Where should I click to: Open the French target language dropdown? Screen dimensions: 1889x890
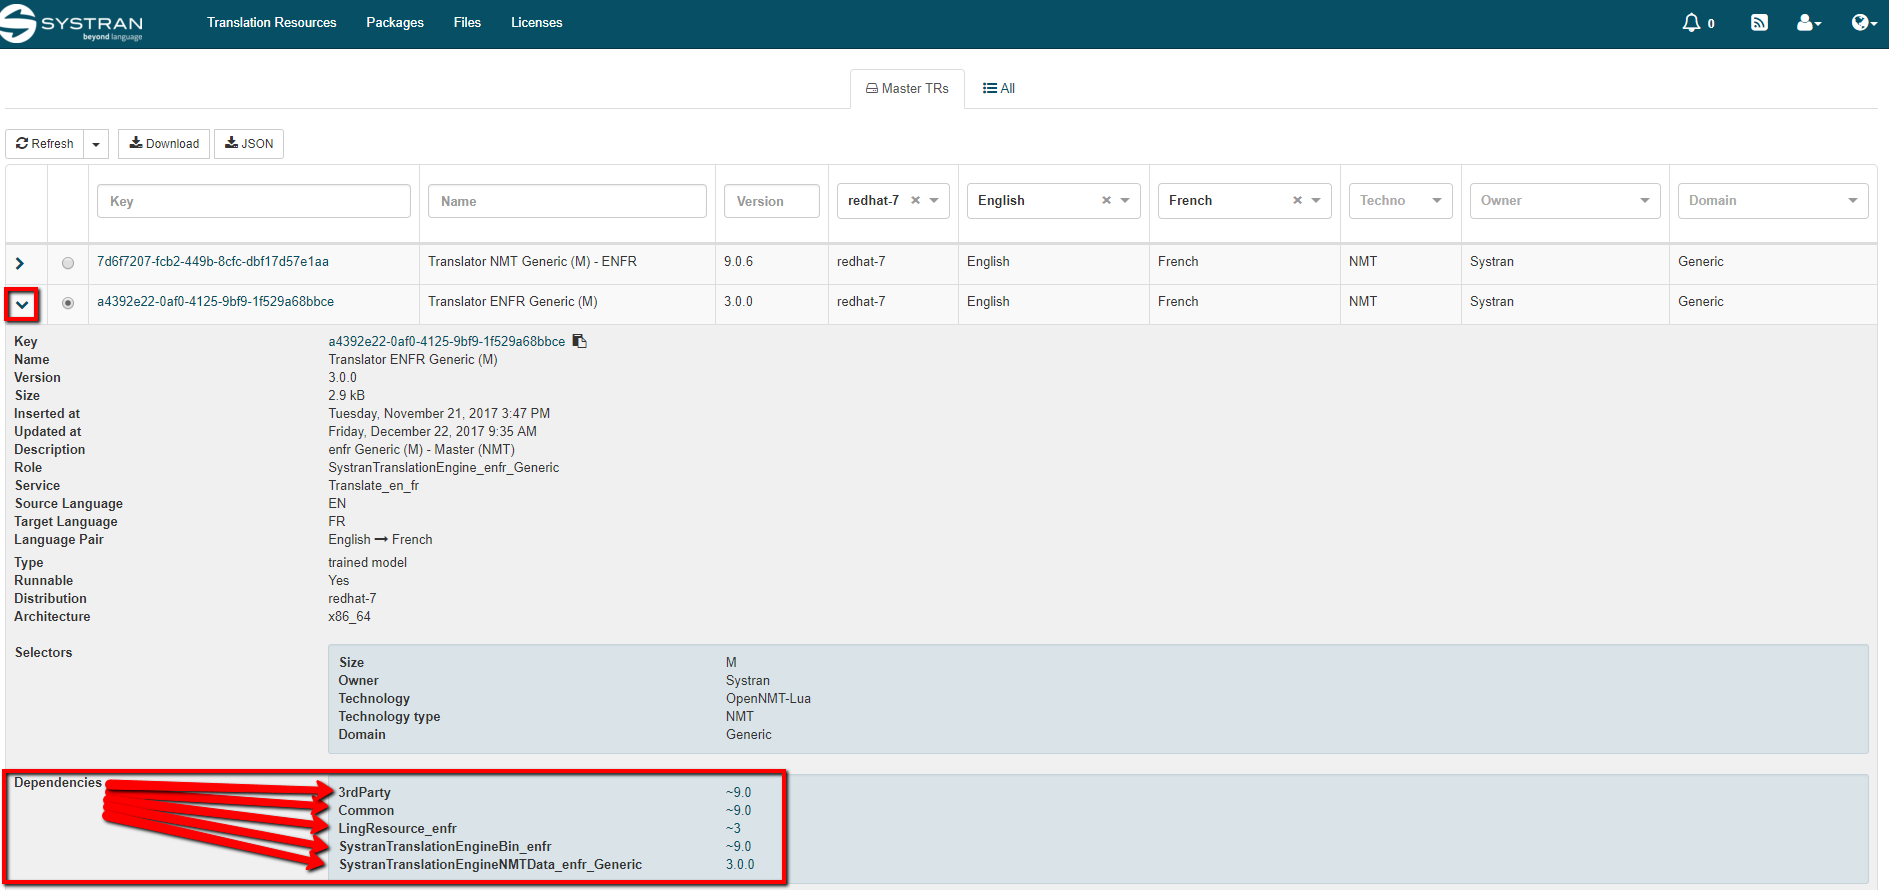[1316, 200]
